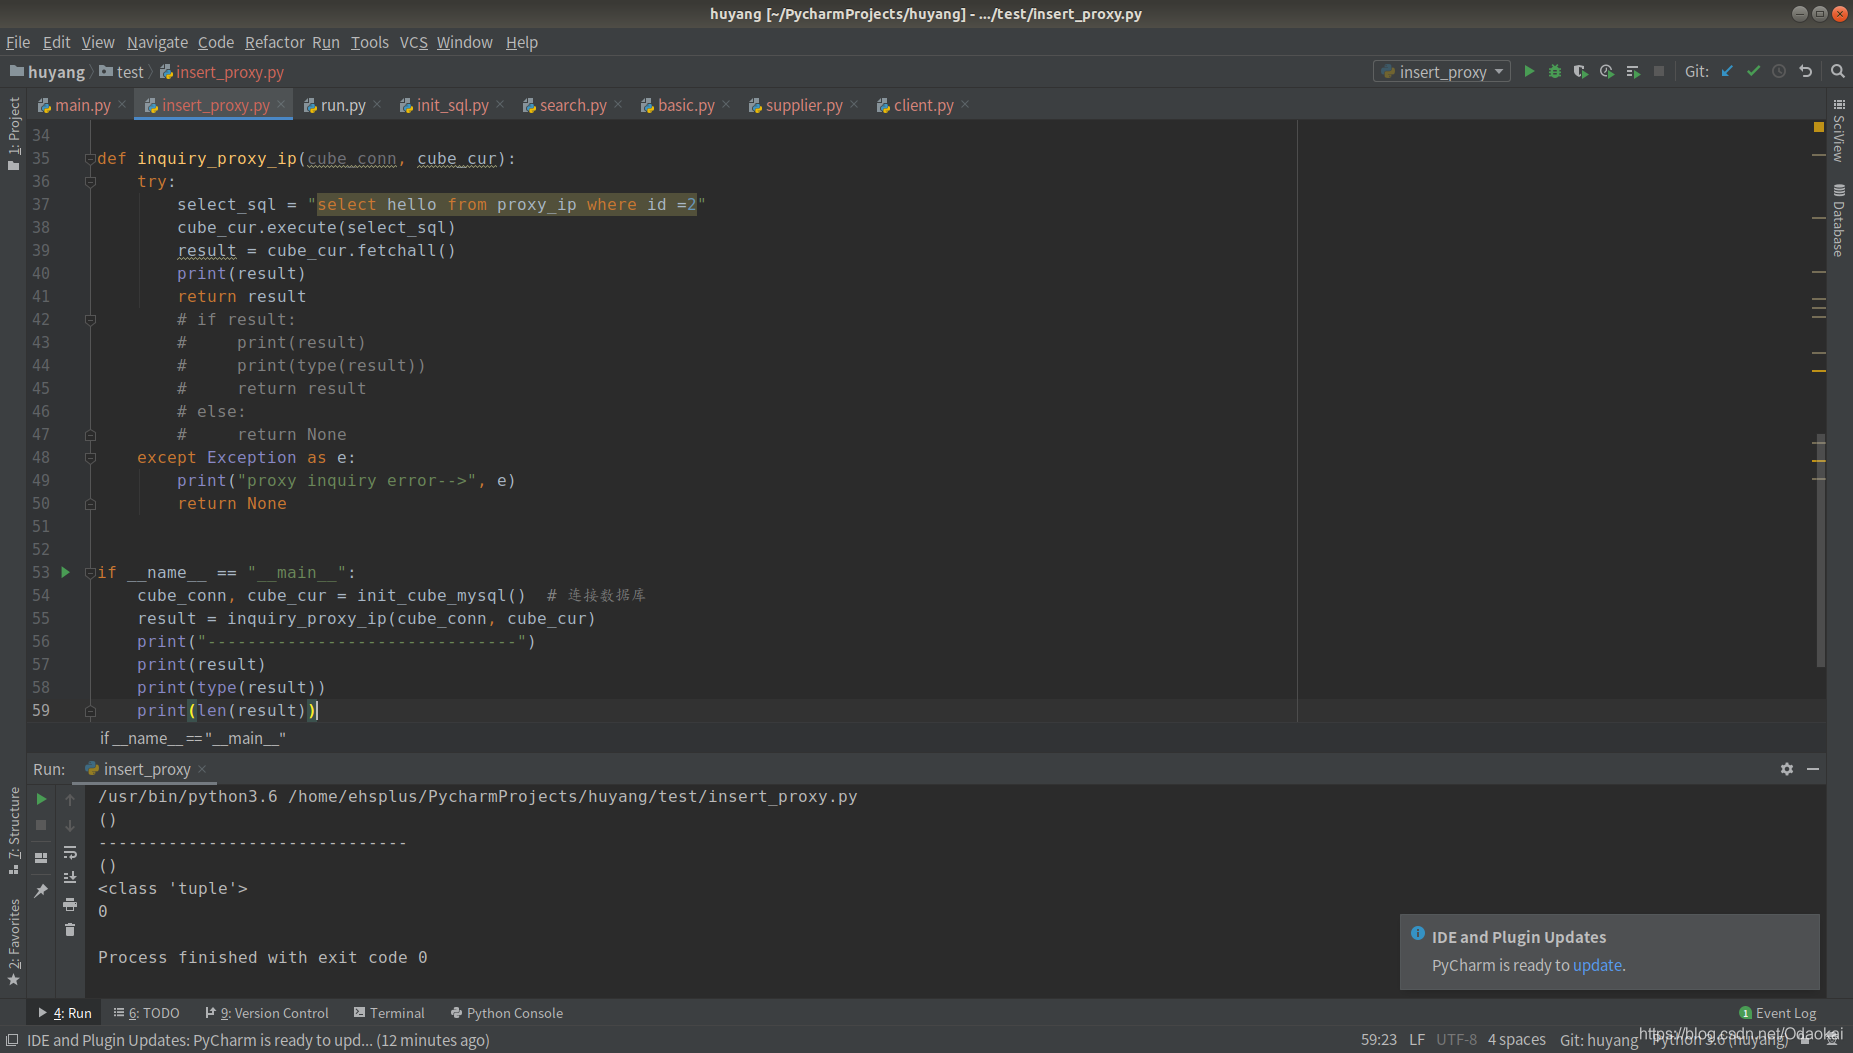Close the client.py tab

coord(965,104)
